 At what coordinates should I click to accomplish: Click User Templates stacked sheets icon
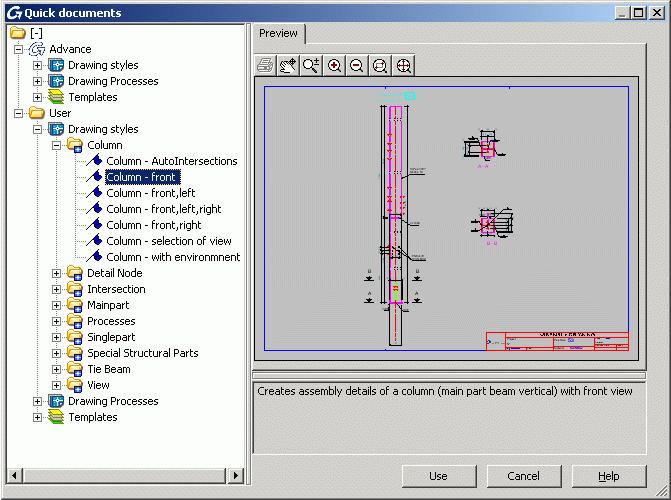56,417
